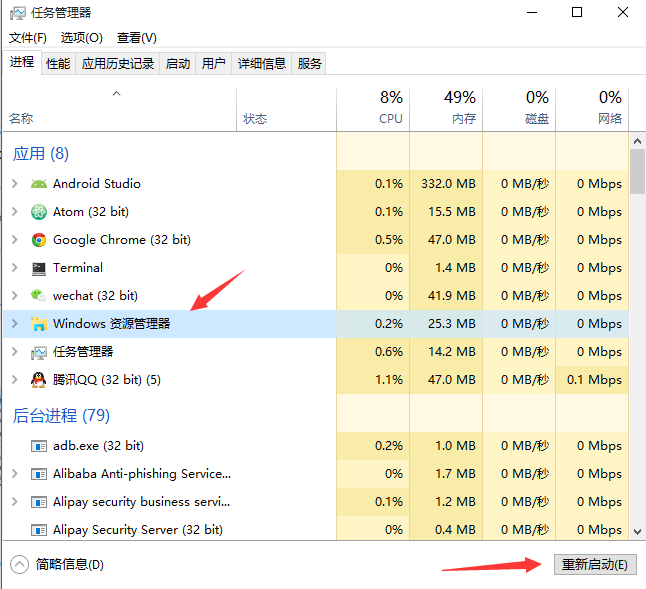Select the Atom (32 bit) row text
The height and width of the screenshot is (589, 646).
(91, 212)
